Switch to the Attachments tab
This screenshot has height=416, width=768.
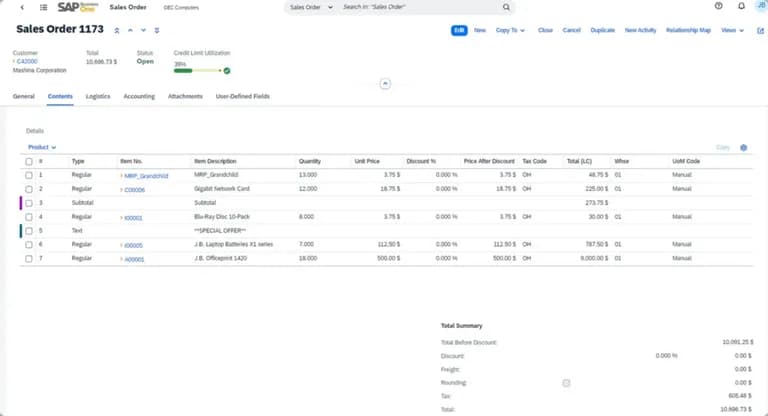[x=185, y=97]
